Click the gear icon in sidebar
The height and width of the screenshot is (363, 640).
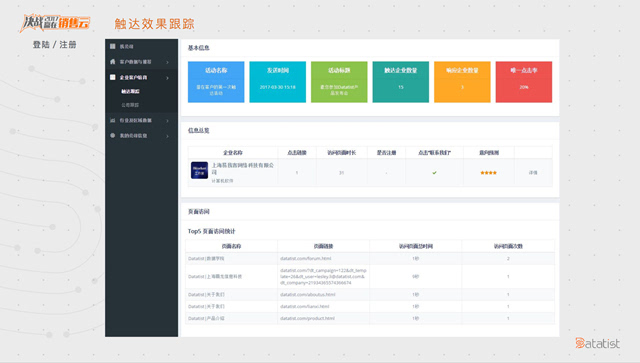(113, 136)
